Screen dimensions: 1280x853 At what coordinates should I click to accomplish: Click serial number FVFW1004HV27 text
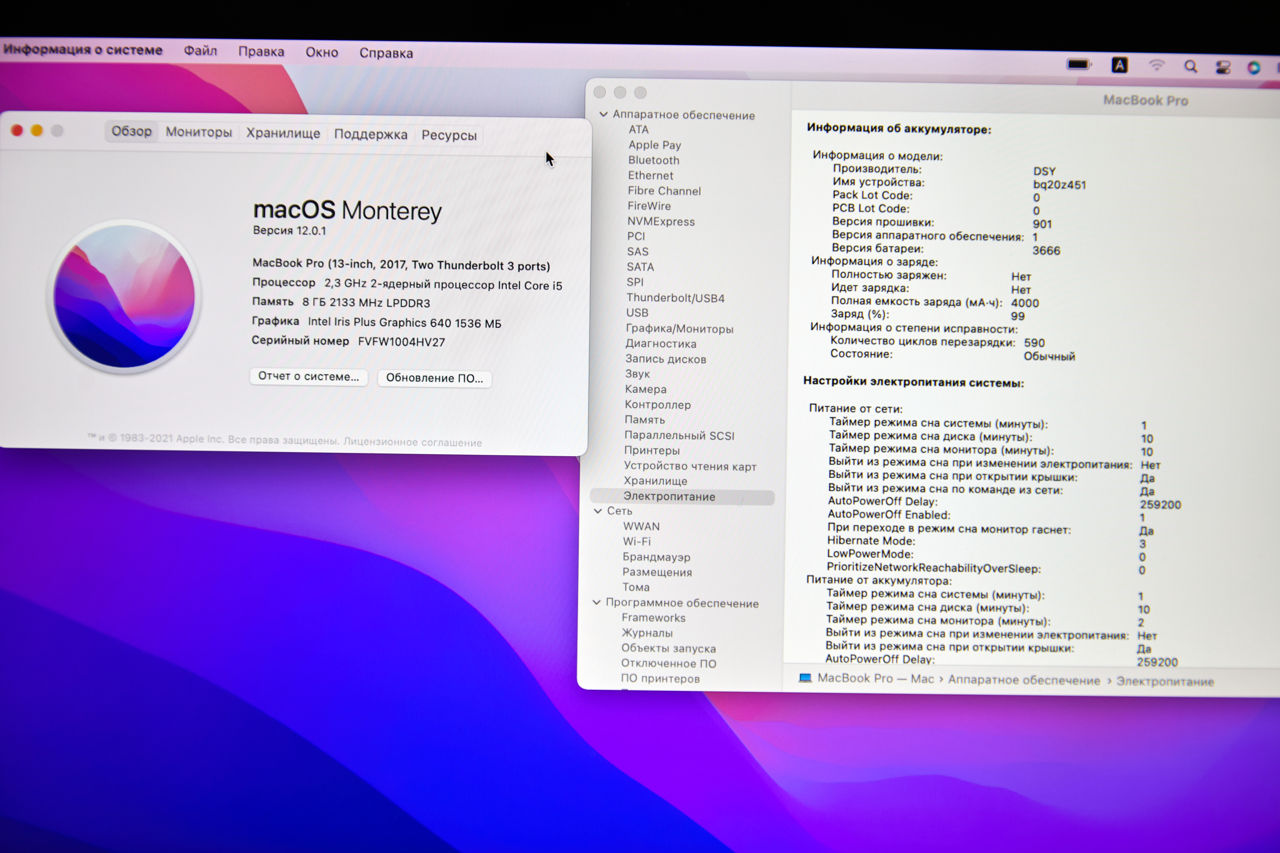pos(401,341)
